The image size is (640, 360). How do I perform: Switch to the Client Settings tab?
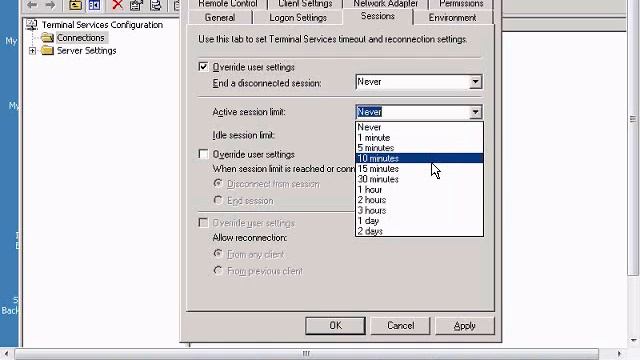click(x=305, y=4)
